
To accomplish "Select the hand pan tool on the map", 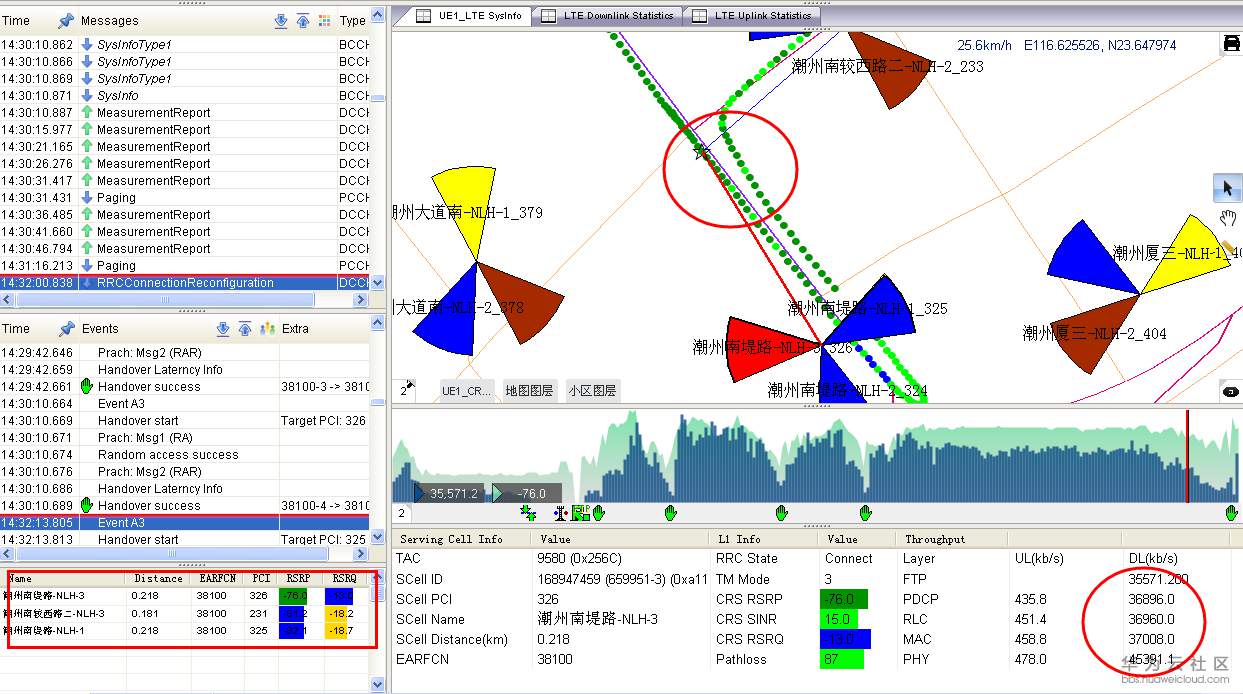I will (x=1227, y=218).
